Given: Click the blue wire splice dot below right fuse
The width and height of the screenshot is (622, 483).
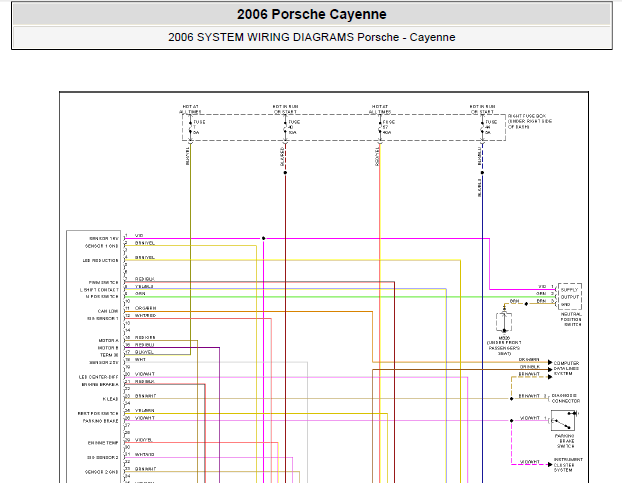Looking at the screenshot, I should 482,172.
